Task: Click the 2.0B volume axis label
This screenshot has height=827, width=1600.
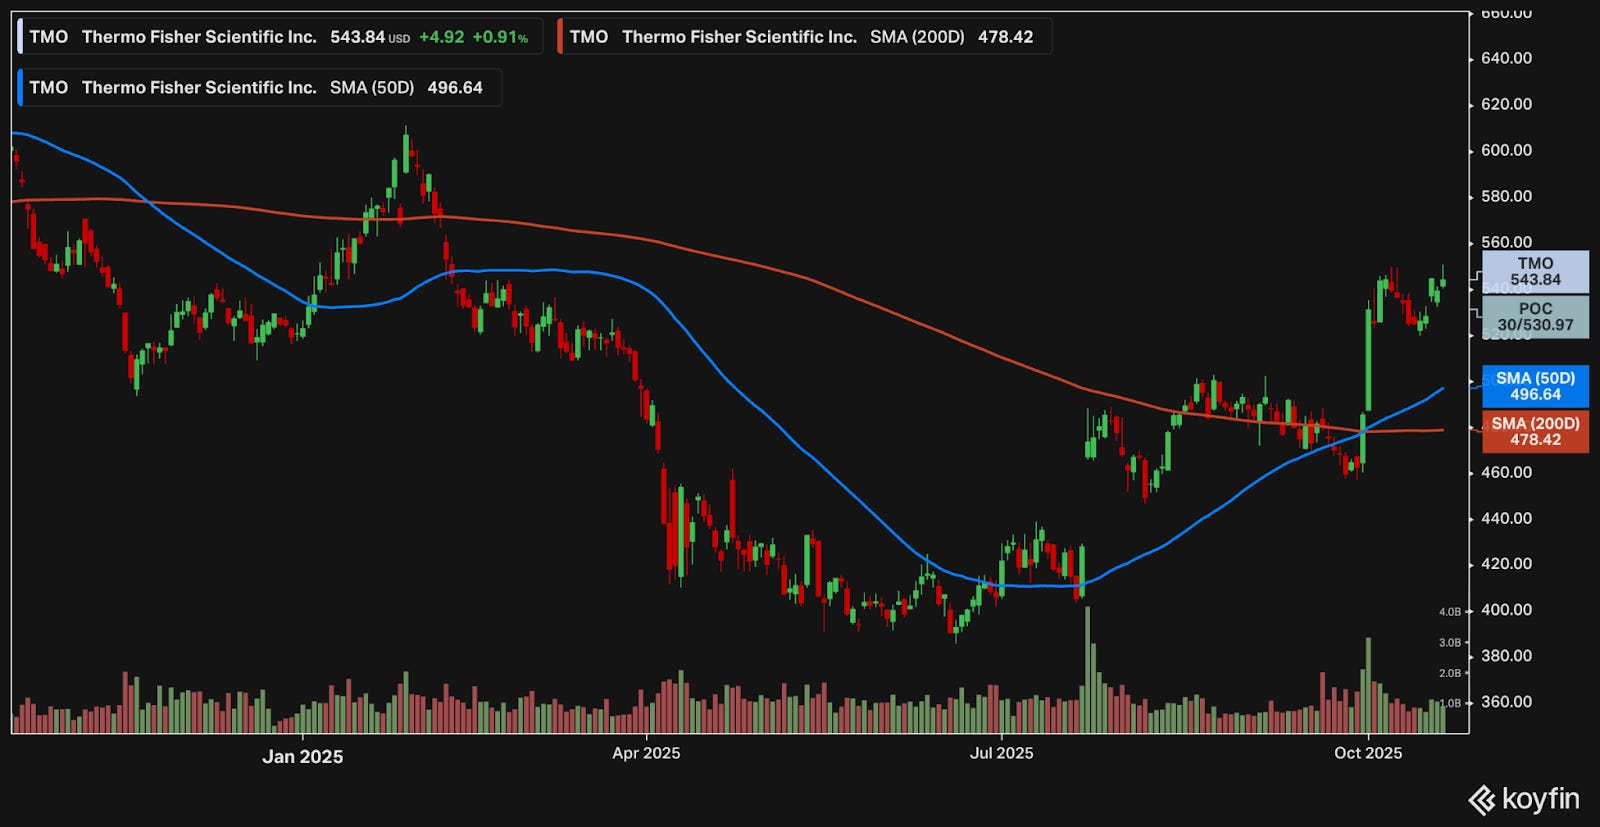Action: click(1450, 673)
